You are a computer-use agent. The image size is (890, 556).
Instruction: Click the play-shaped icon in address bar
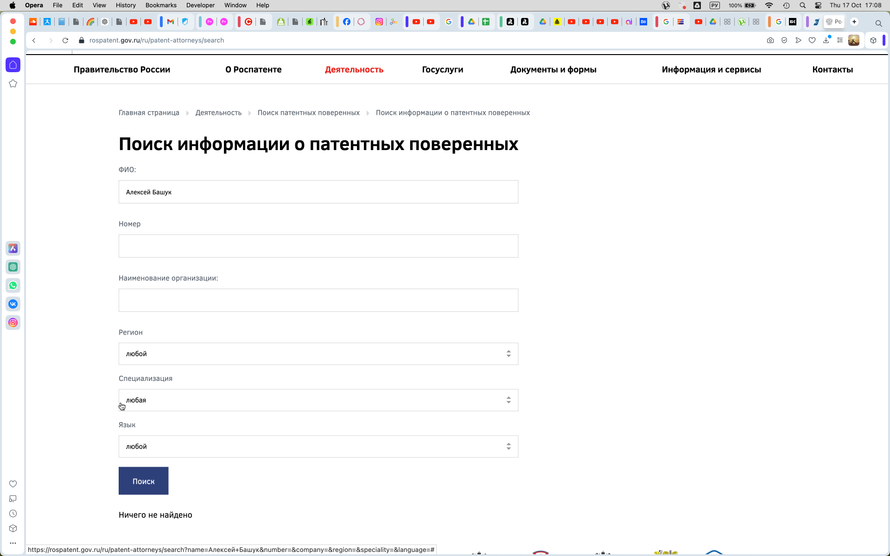pos(798,40)
